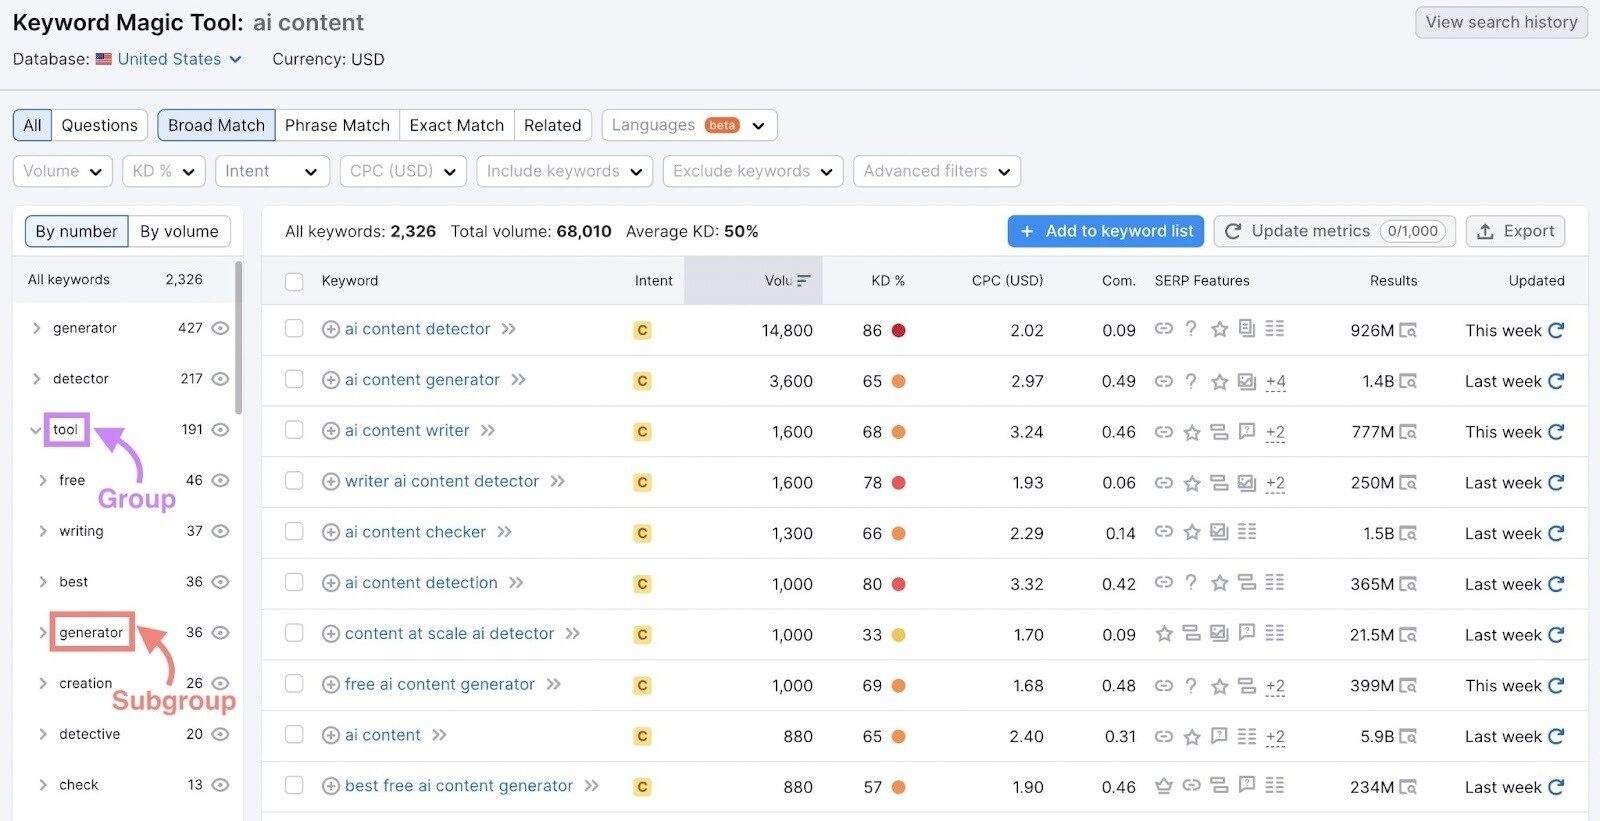Click the keyword groups panel scrollbar
Screen dimensions: 1600x821
[x=238, y=338]
